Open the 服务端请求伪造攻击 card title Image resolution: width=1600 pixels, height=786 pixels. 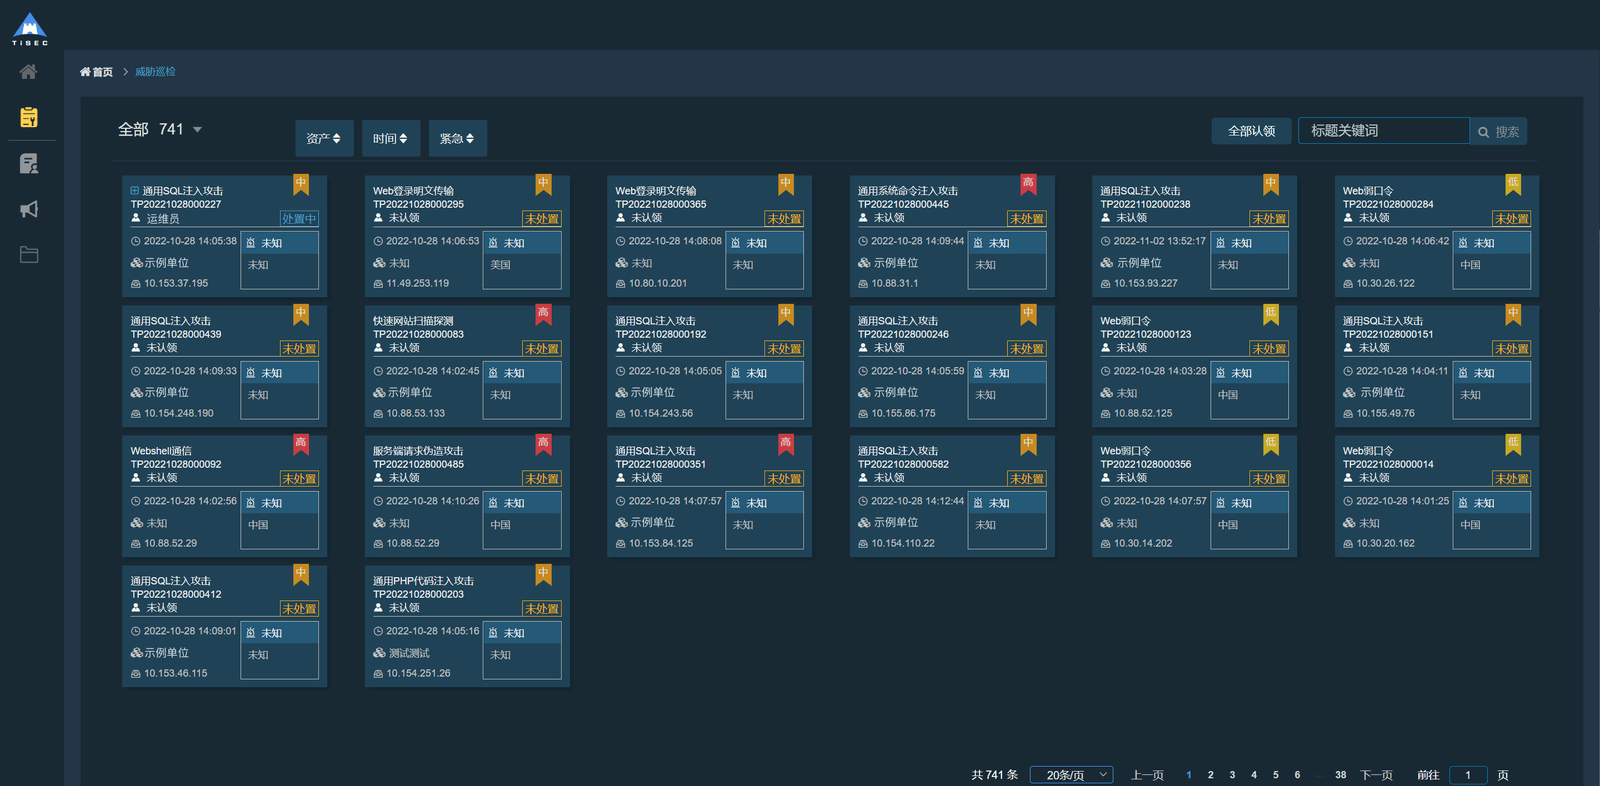pos(418,451)
